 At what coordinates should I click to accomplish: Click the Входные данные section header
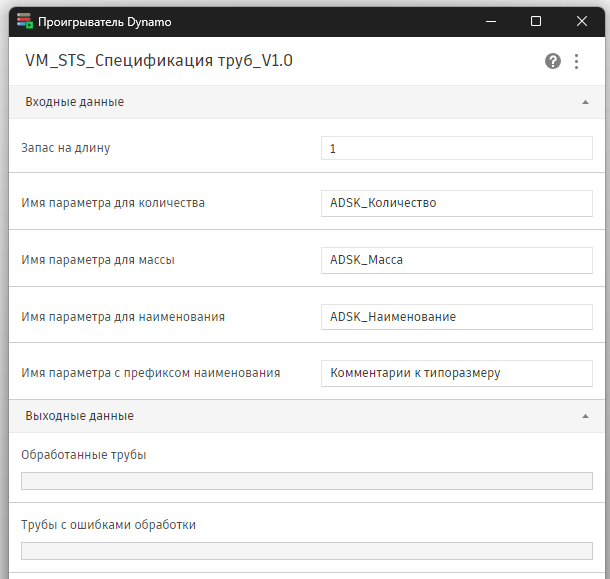307,102
